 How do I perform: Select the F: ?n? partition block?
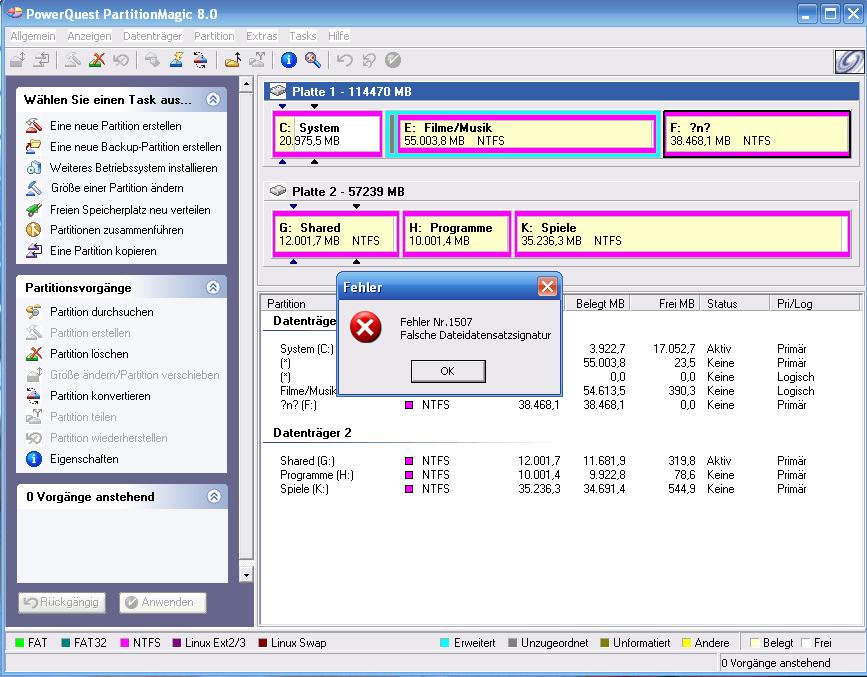tap(756, 134)
